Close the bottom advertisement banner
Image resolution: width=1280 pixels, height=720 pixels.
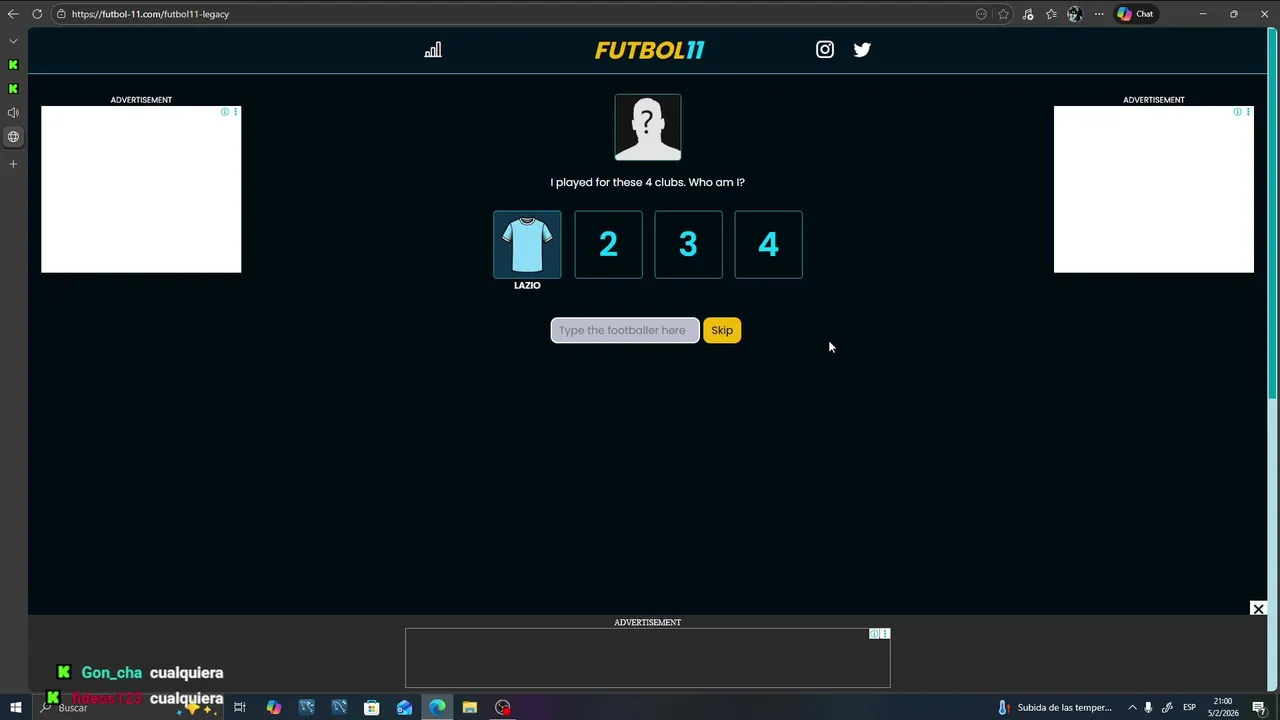click(x=1258, y=609)
